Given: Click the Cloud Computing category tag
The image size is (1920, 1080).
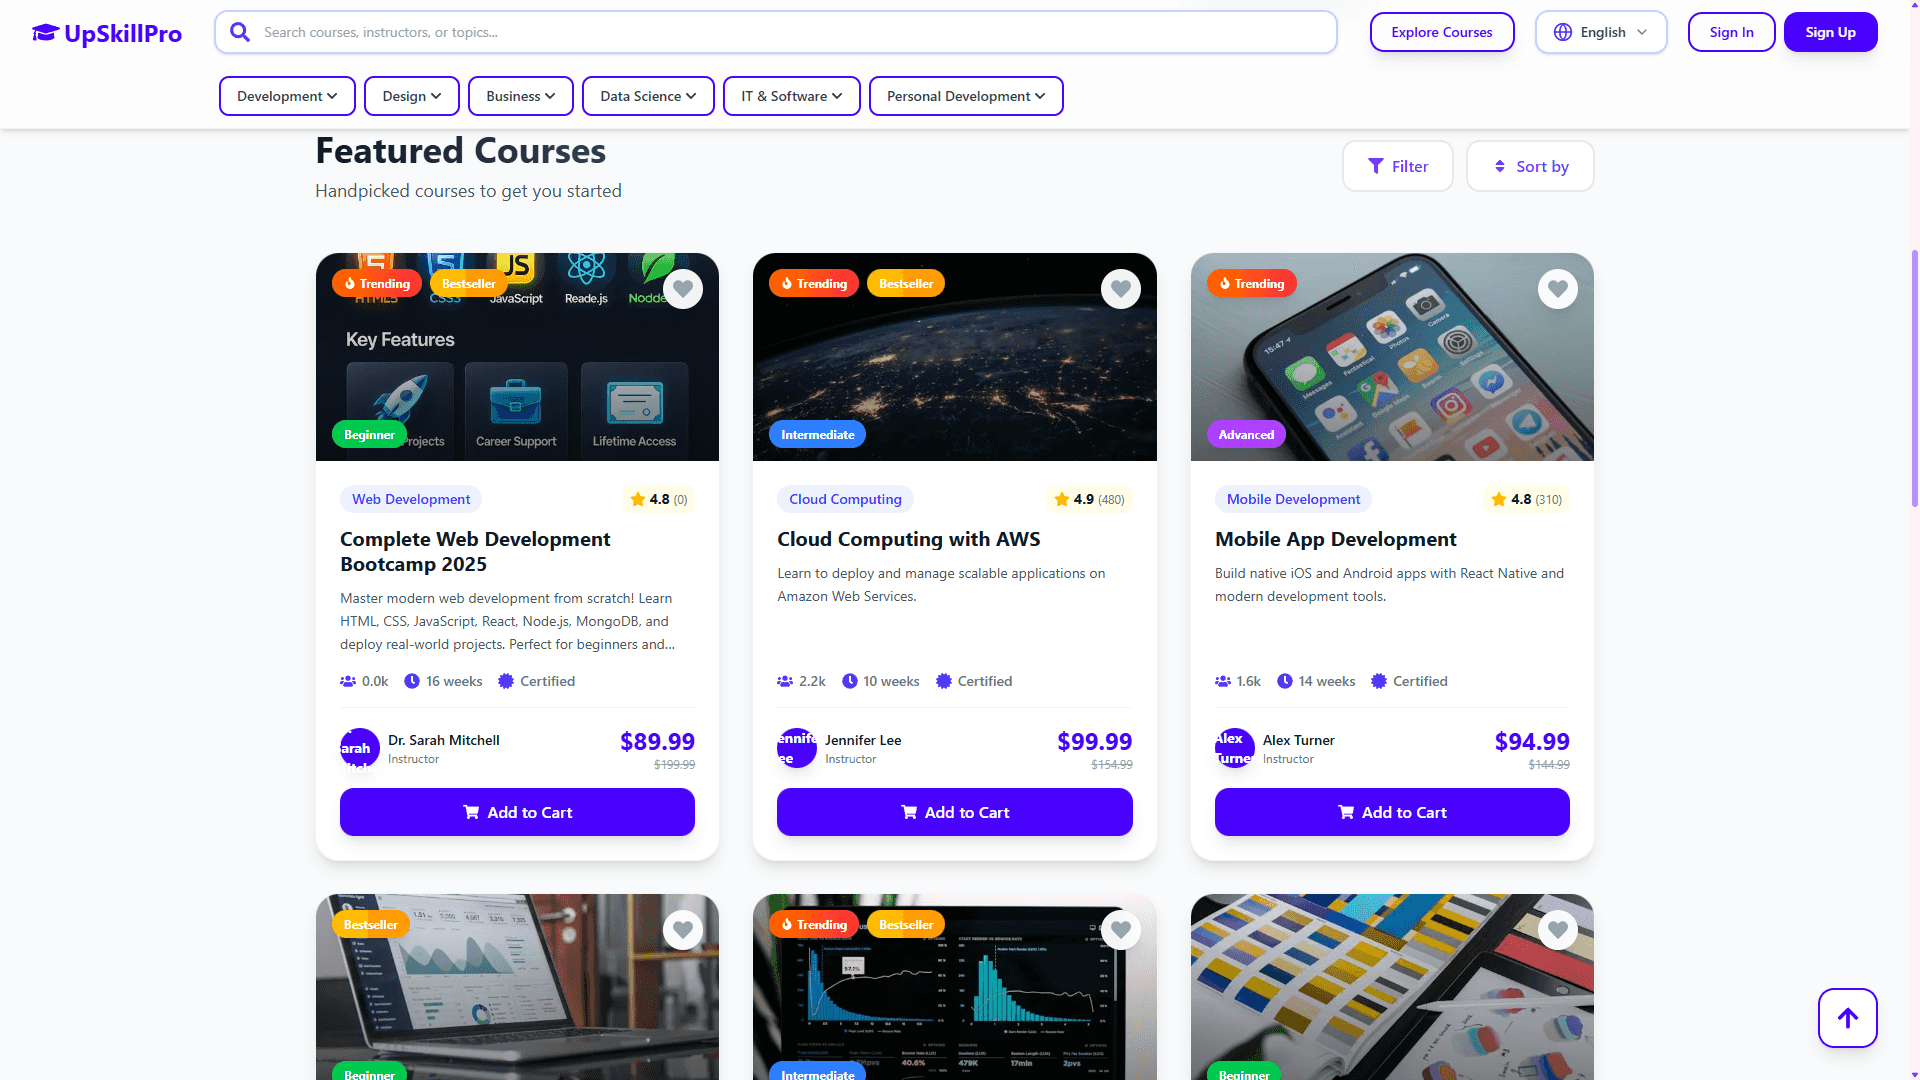Looking at the screenshot, I should point(845,499).
